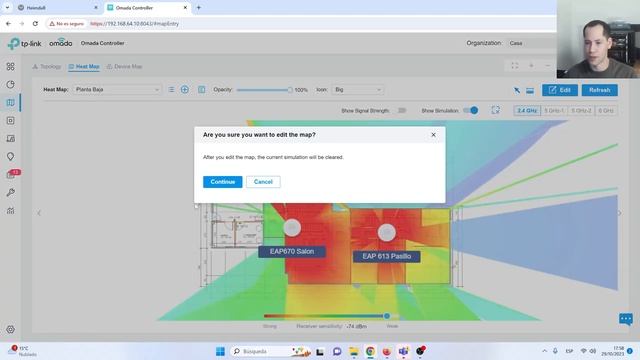Toggle Show Simulation switch
The height and width of the screenshot is (360, 640).
click(x=471, y=111)
